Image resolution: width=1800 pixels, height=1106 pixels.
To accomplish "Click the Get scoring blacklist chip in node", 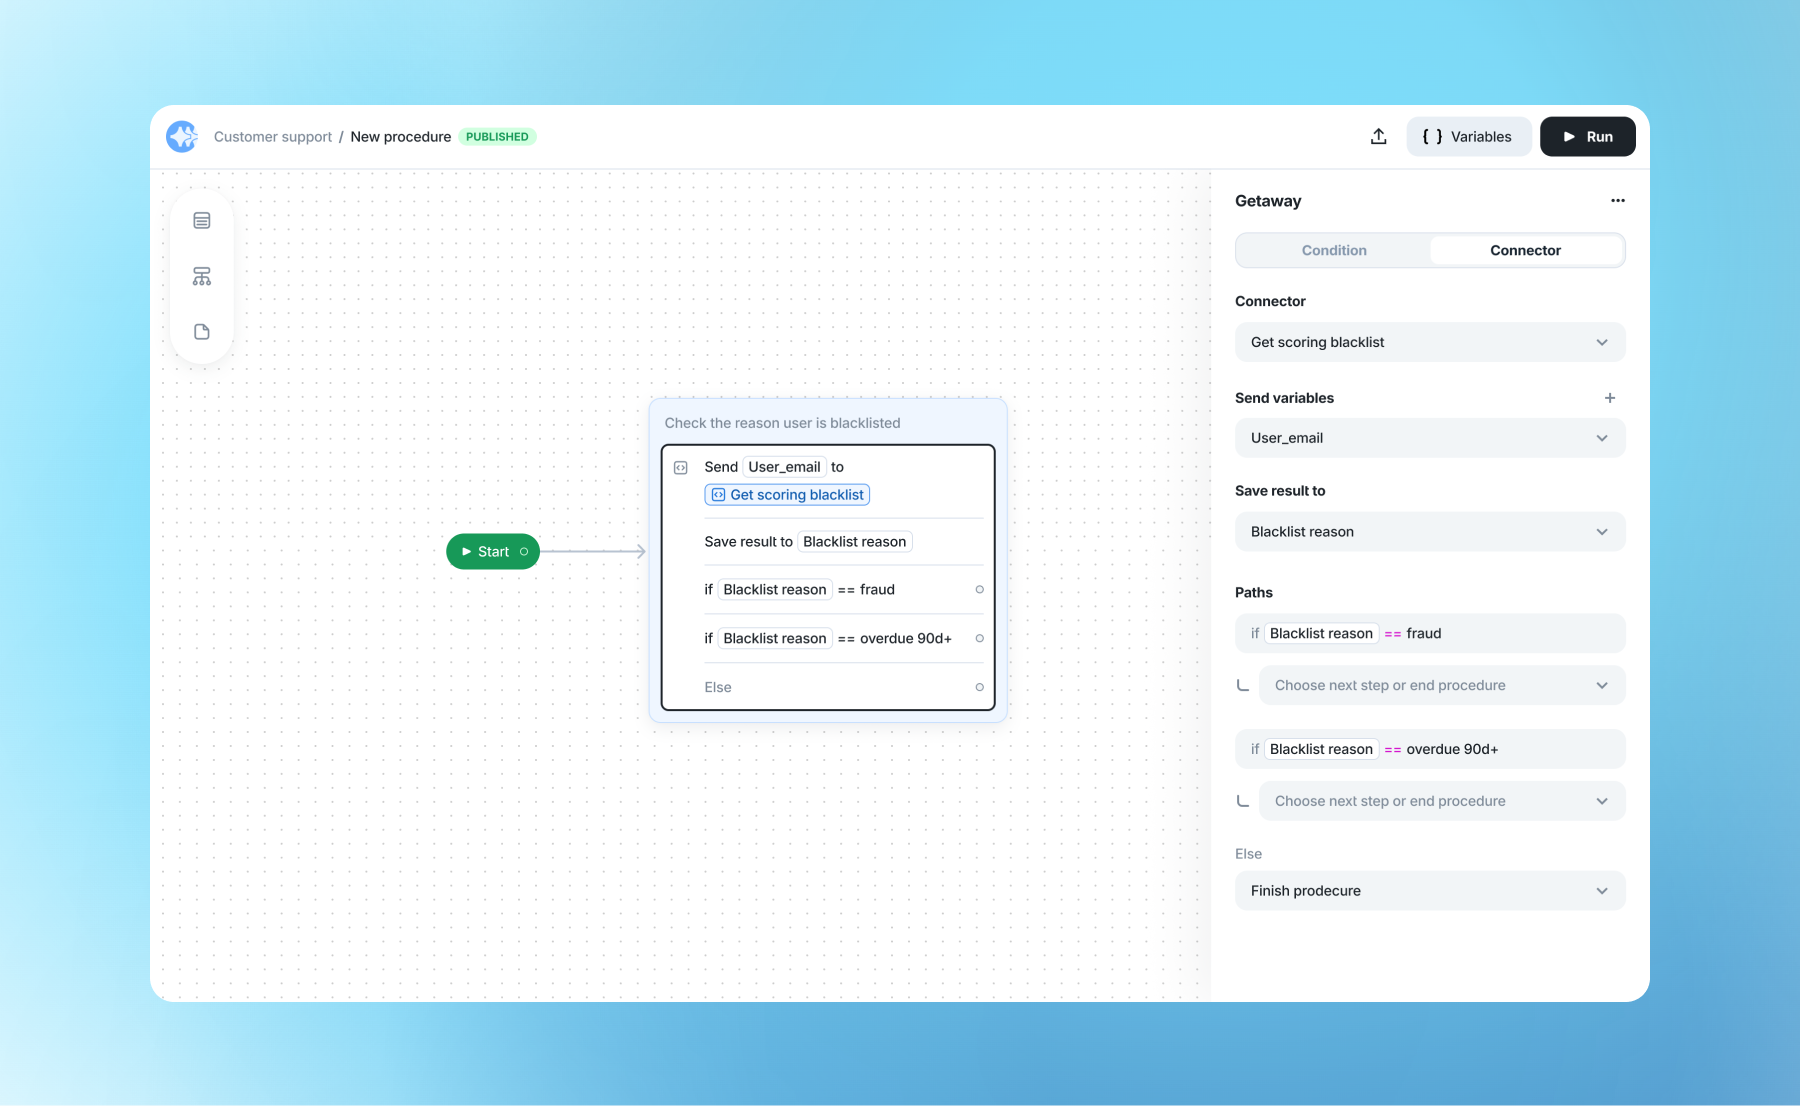I will pyautogui.click(x=787, y=495).
